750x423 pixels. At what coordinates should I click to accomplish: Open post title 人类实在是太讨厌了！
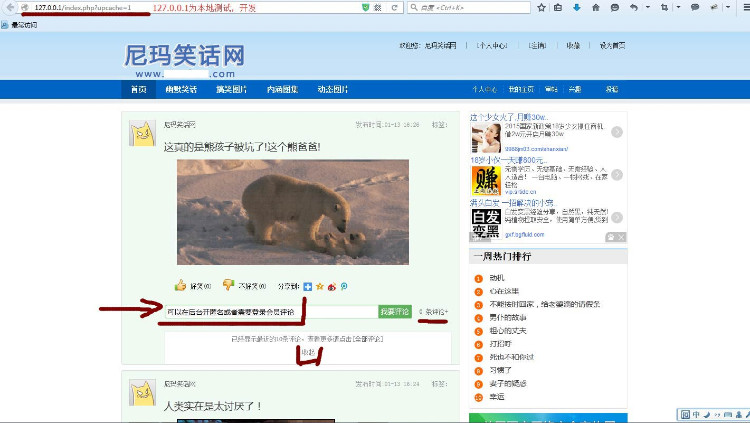212,406
